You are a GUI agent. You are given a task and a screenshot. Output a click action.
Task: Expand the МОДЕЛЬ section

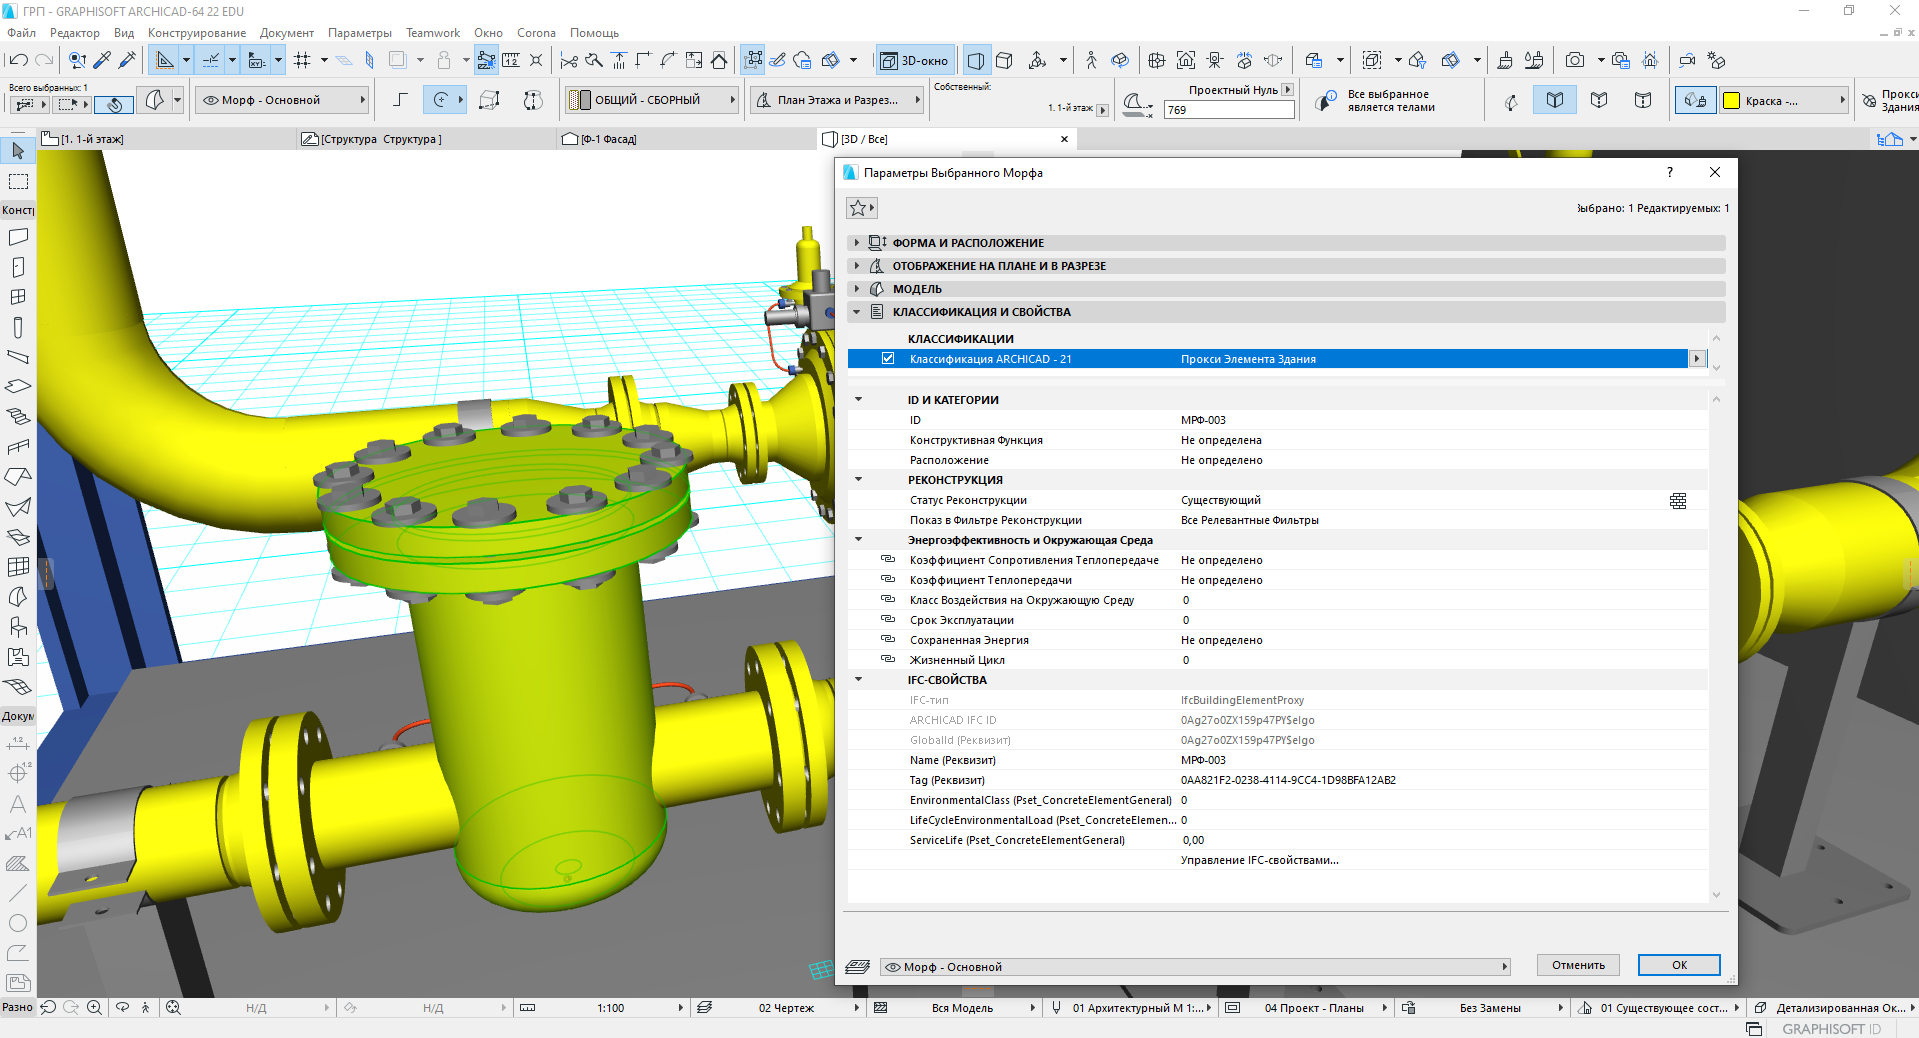pyautogui.click(x=857, y=289)
